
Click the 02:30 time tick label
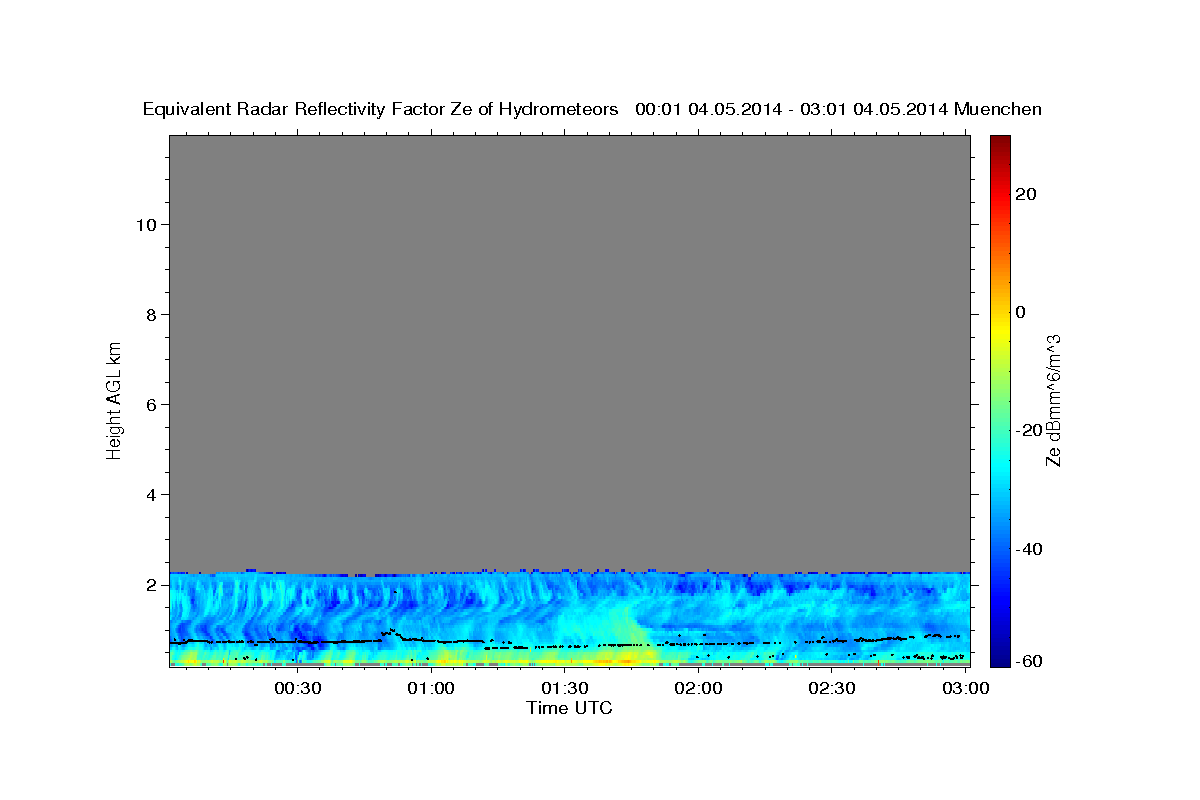click(832, 688)
